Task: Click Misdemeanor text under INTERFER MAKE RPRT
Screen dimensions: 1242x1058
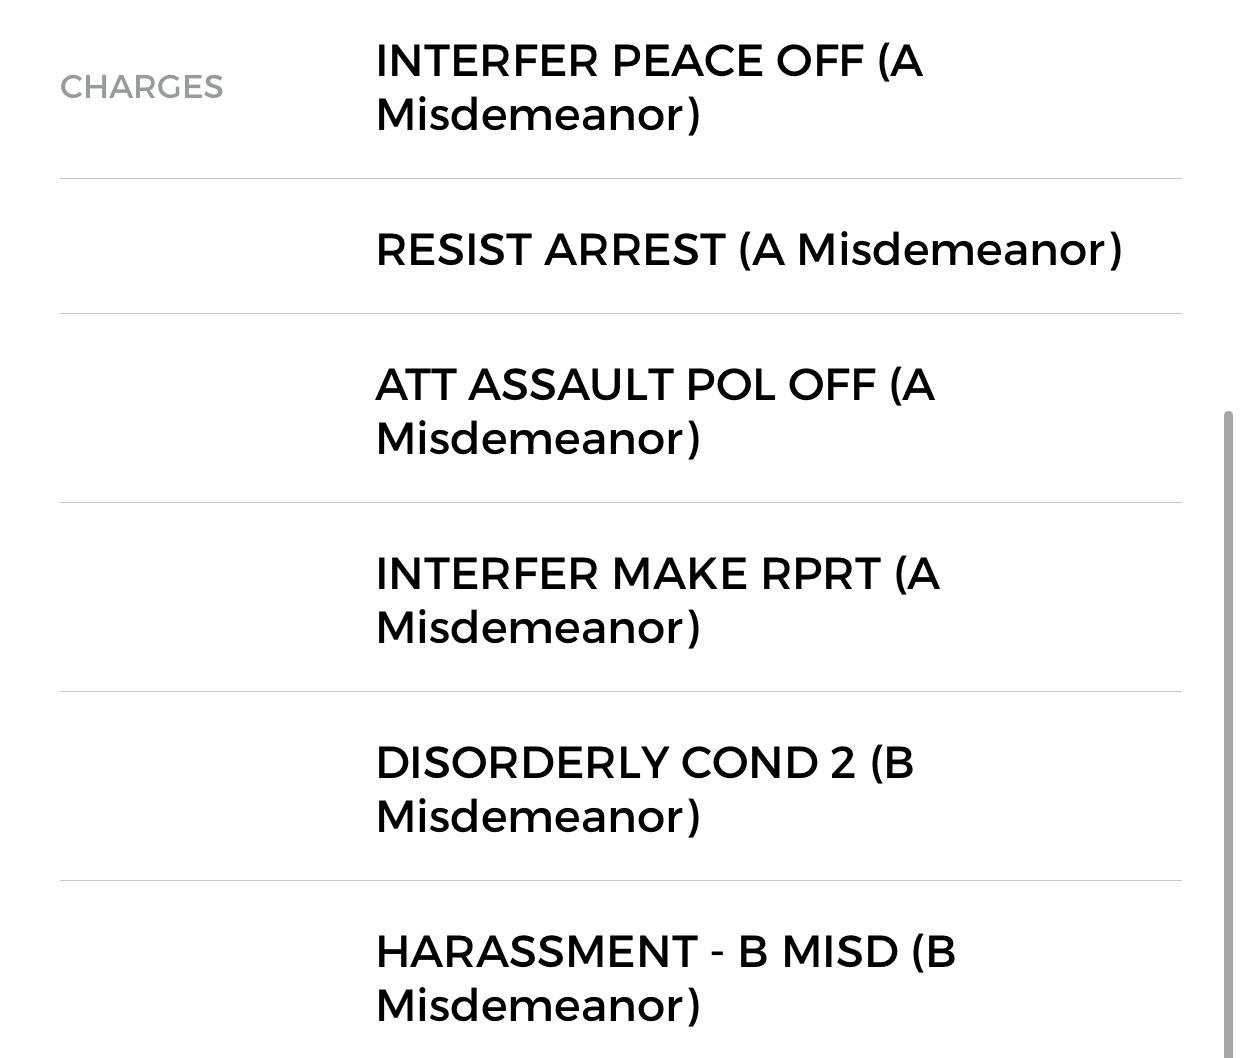Action: point(537,628)
